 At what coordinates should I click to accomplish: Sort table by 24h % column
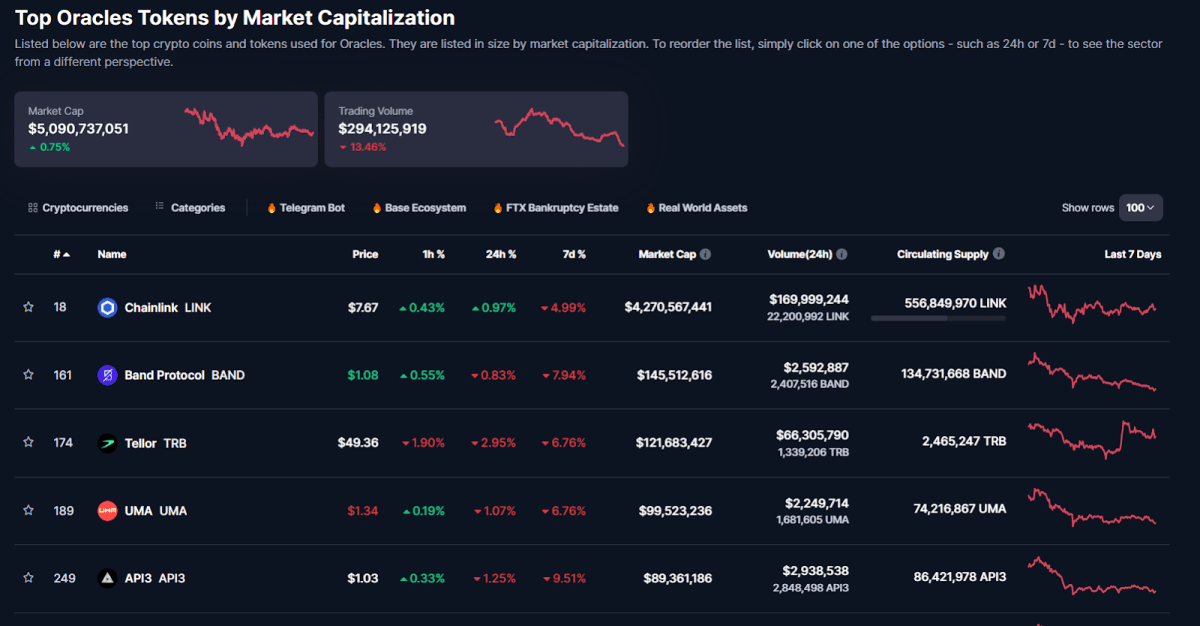click(501, 254)
